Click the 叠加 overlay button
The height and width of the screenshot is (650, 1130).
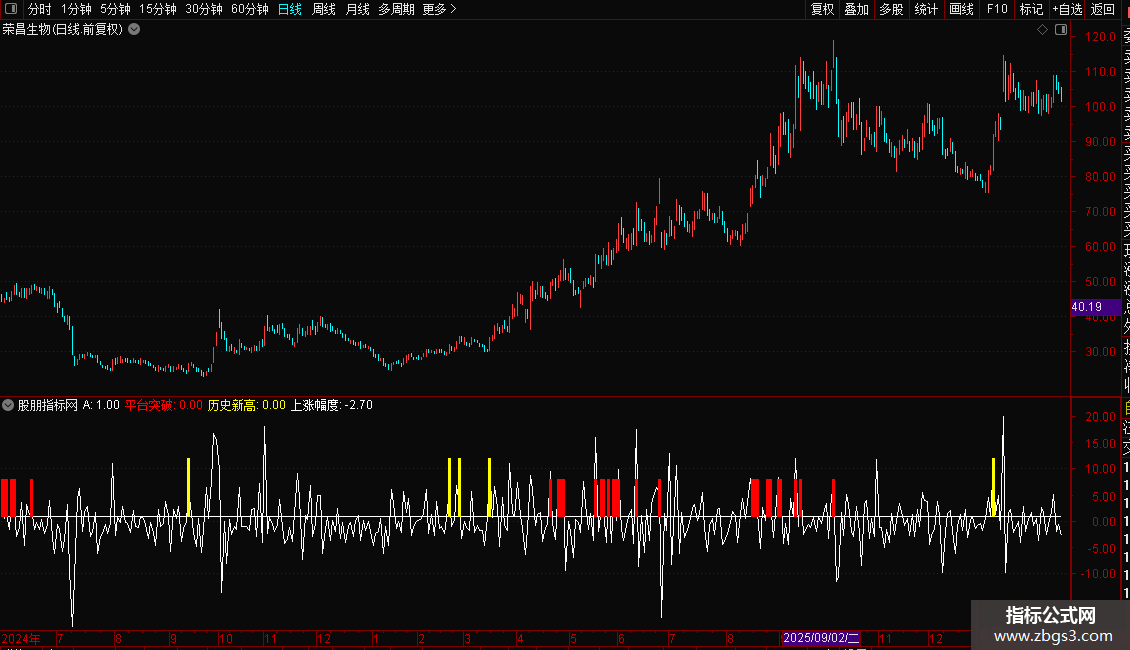[857, 9]
